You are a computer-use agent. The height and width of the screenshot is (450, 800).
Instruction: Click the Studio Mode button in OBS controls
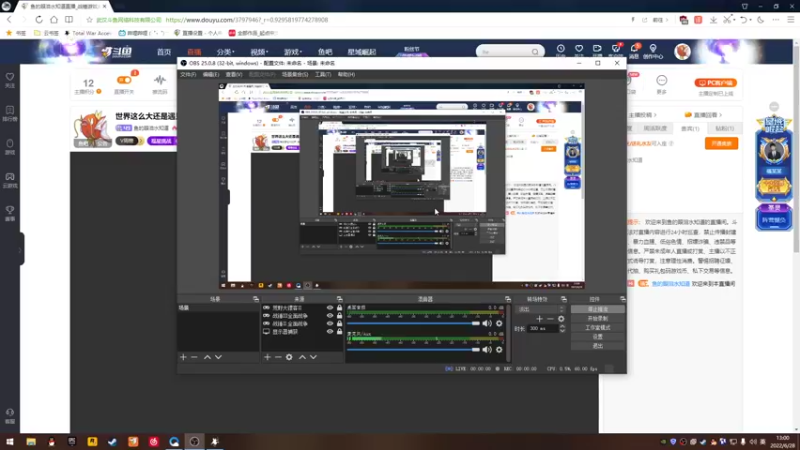pyautogui.click(x=597, y=328)
